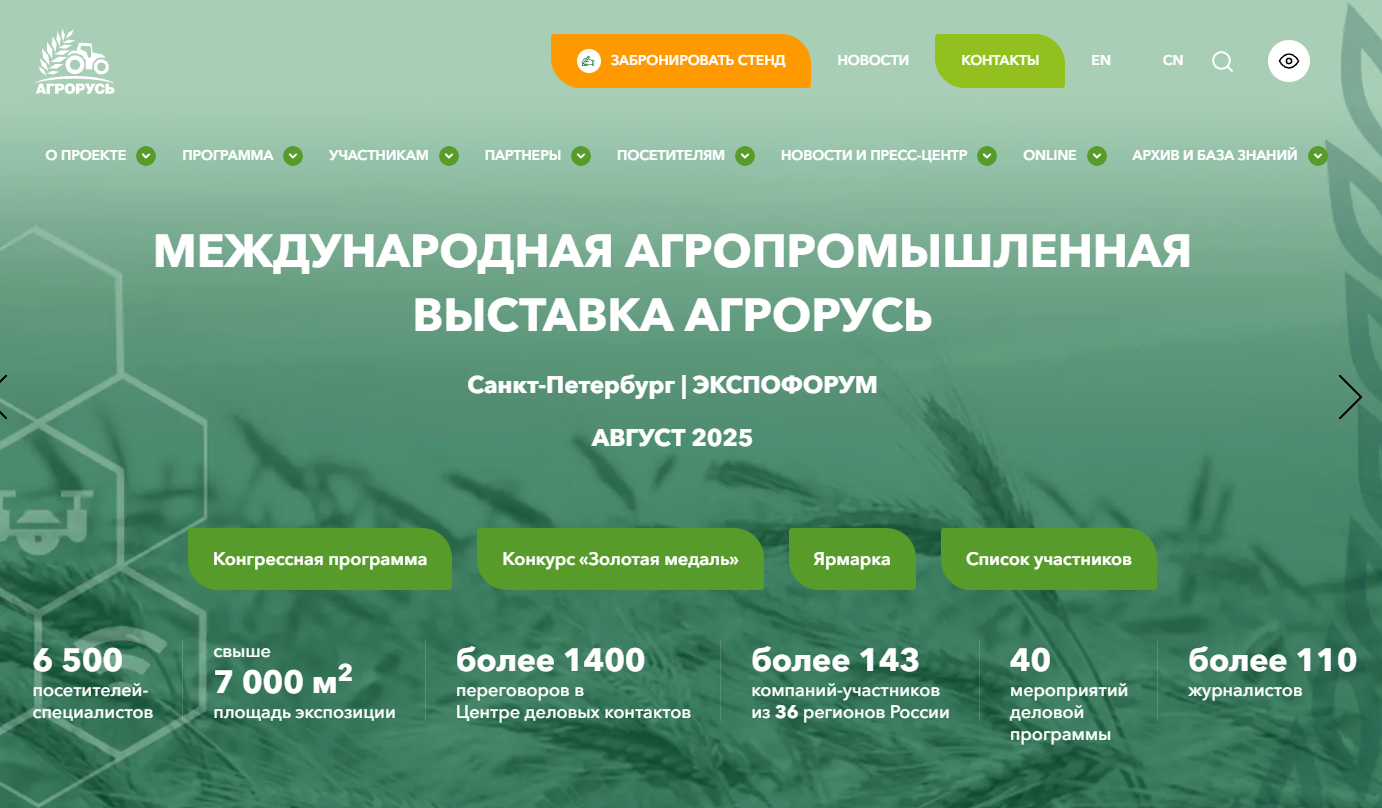Click the main exhibition title heading
This screenshot has height=808, width=1382.
pyautogui.click(x=672, y=283)
